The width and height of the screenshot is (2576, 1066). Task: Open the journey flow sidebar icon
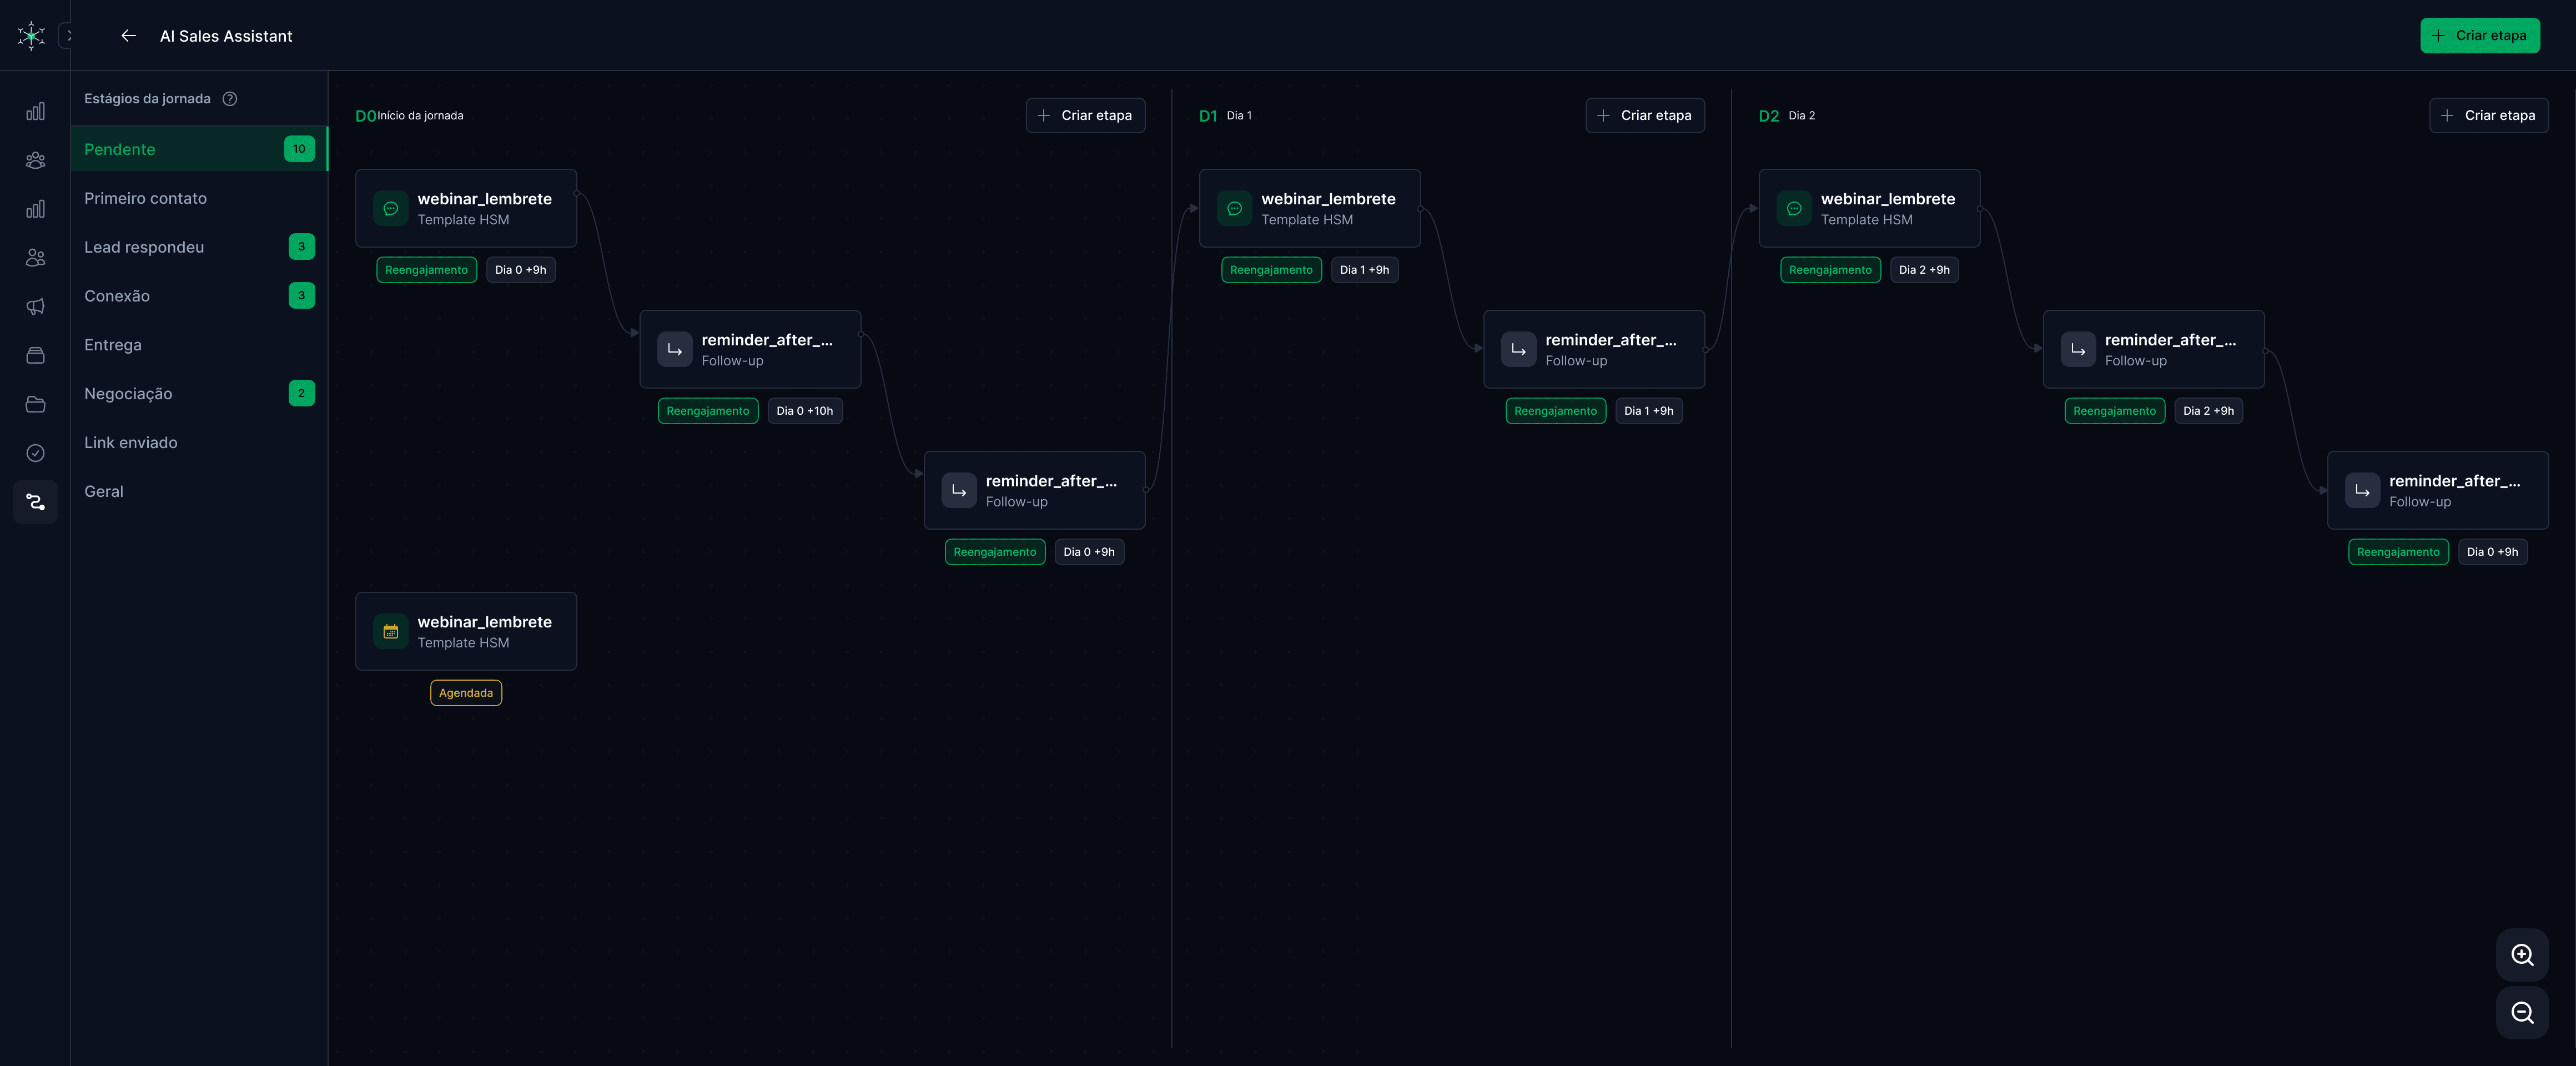click(x=35, y=502)
